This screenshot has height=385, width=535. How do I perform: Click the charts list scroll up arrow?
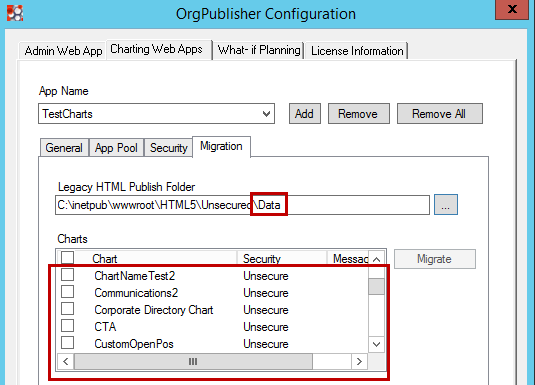click(x=376, y=259)
